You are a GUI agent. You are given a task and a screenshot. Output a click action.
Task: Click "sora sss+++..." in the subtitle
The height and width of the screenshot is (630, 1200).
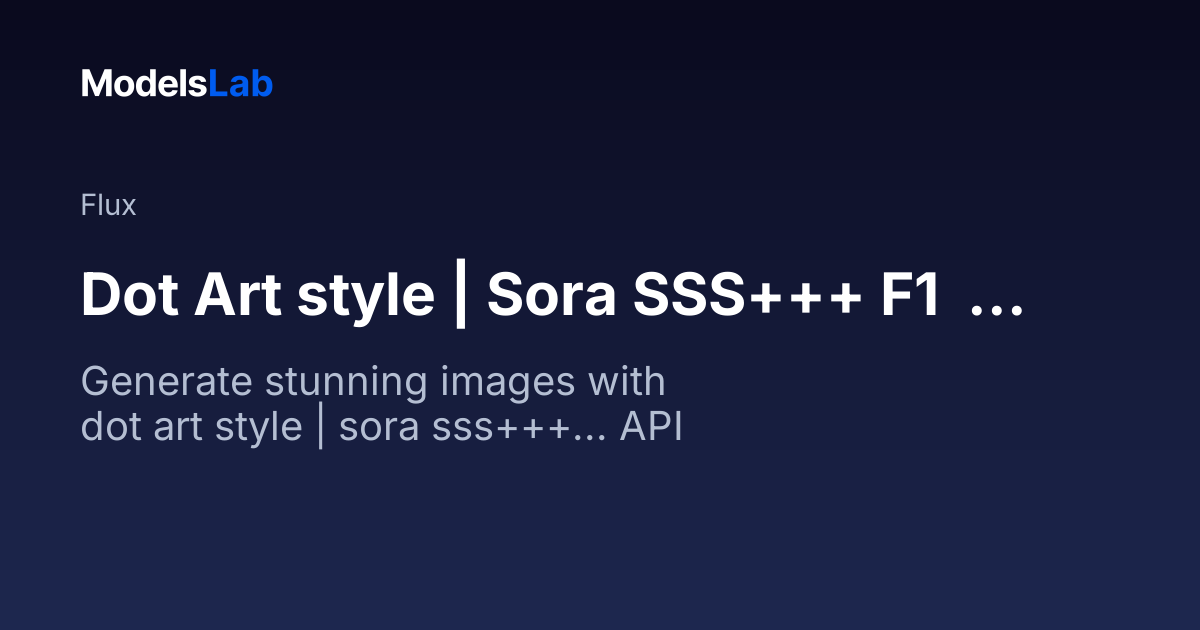coord(472,428)
